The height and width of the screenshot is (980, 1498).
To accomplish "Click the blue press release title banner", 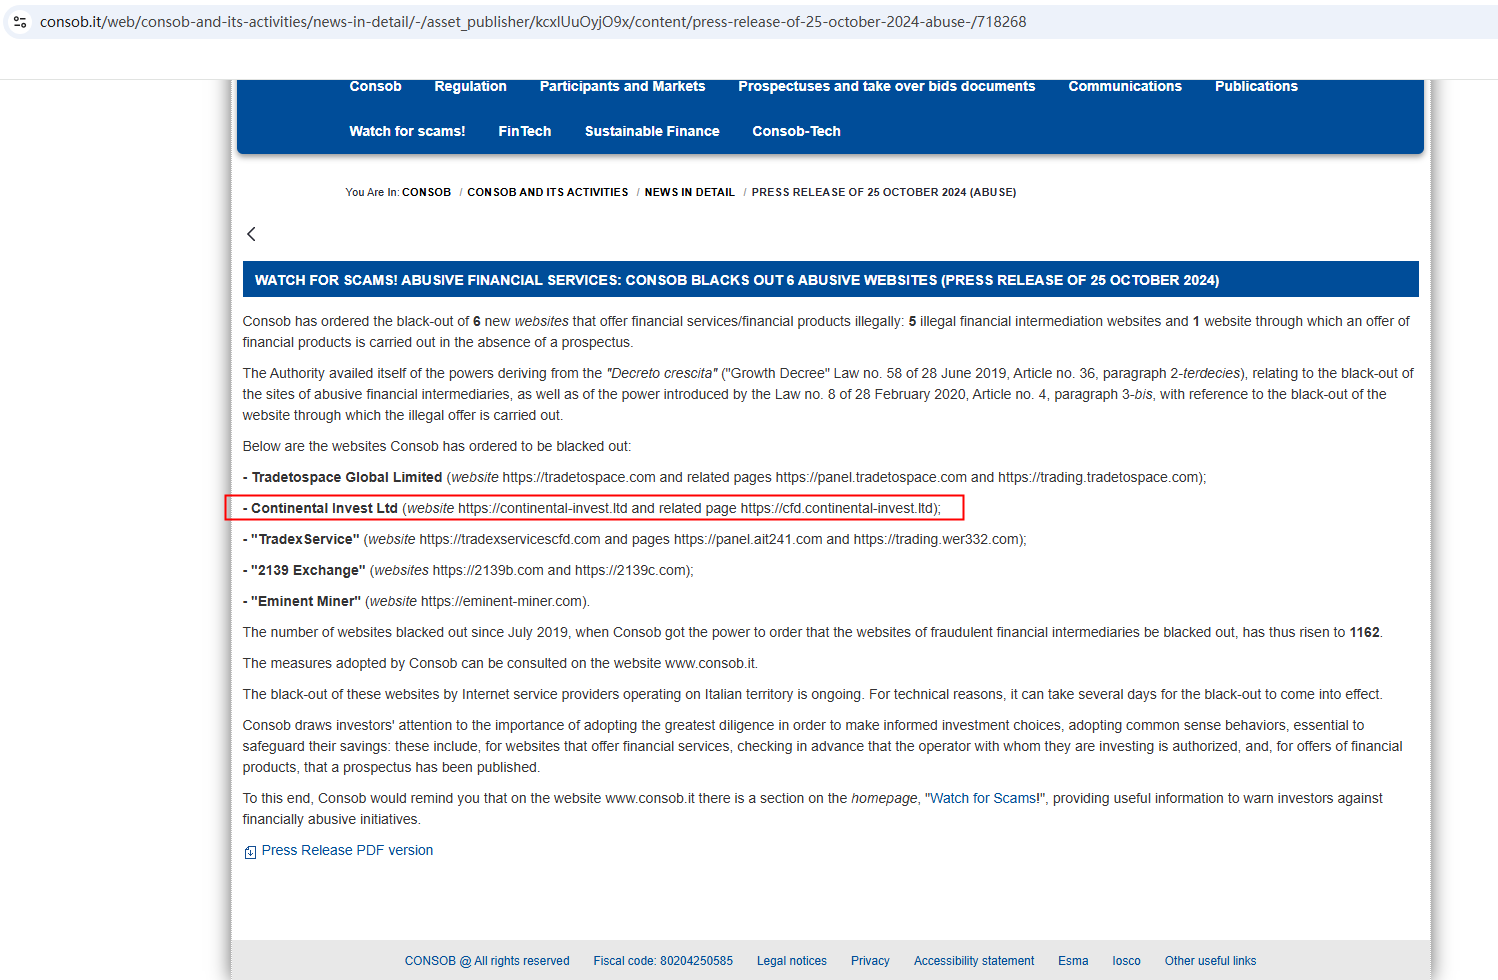I will click(830, 279).
